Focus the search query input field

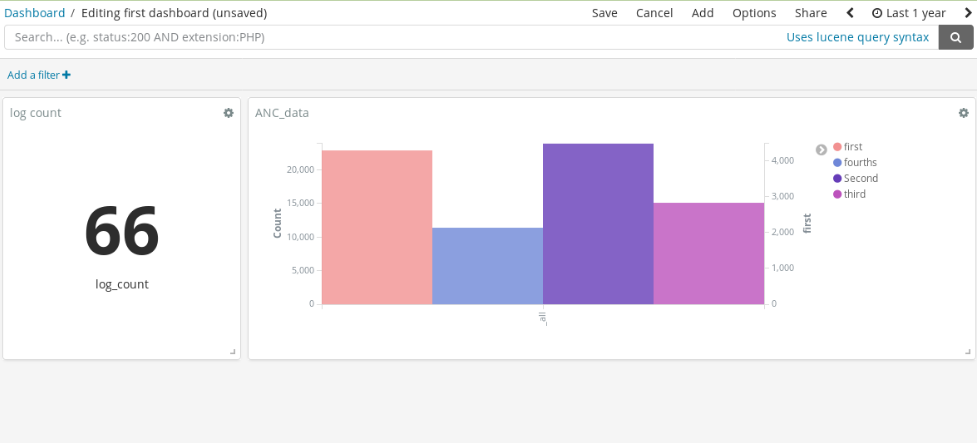click(x=390, y=37)
